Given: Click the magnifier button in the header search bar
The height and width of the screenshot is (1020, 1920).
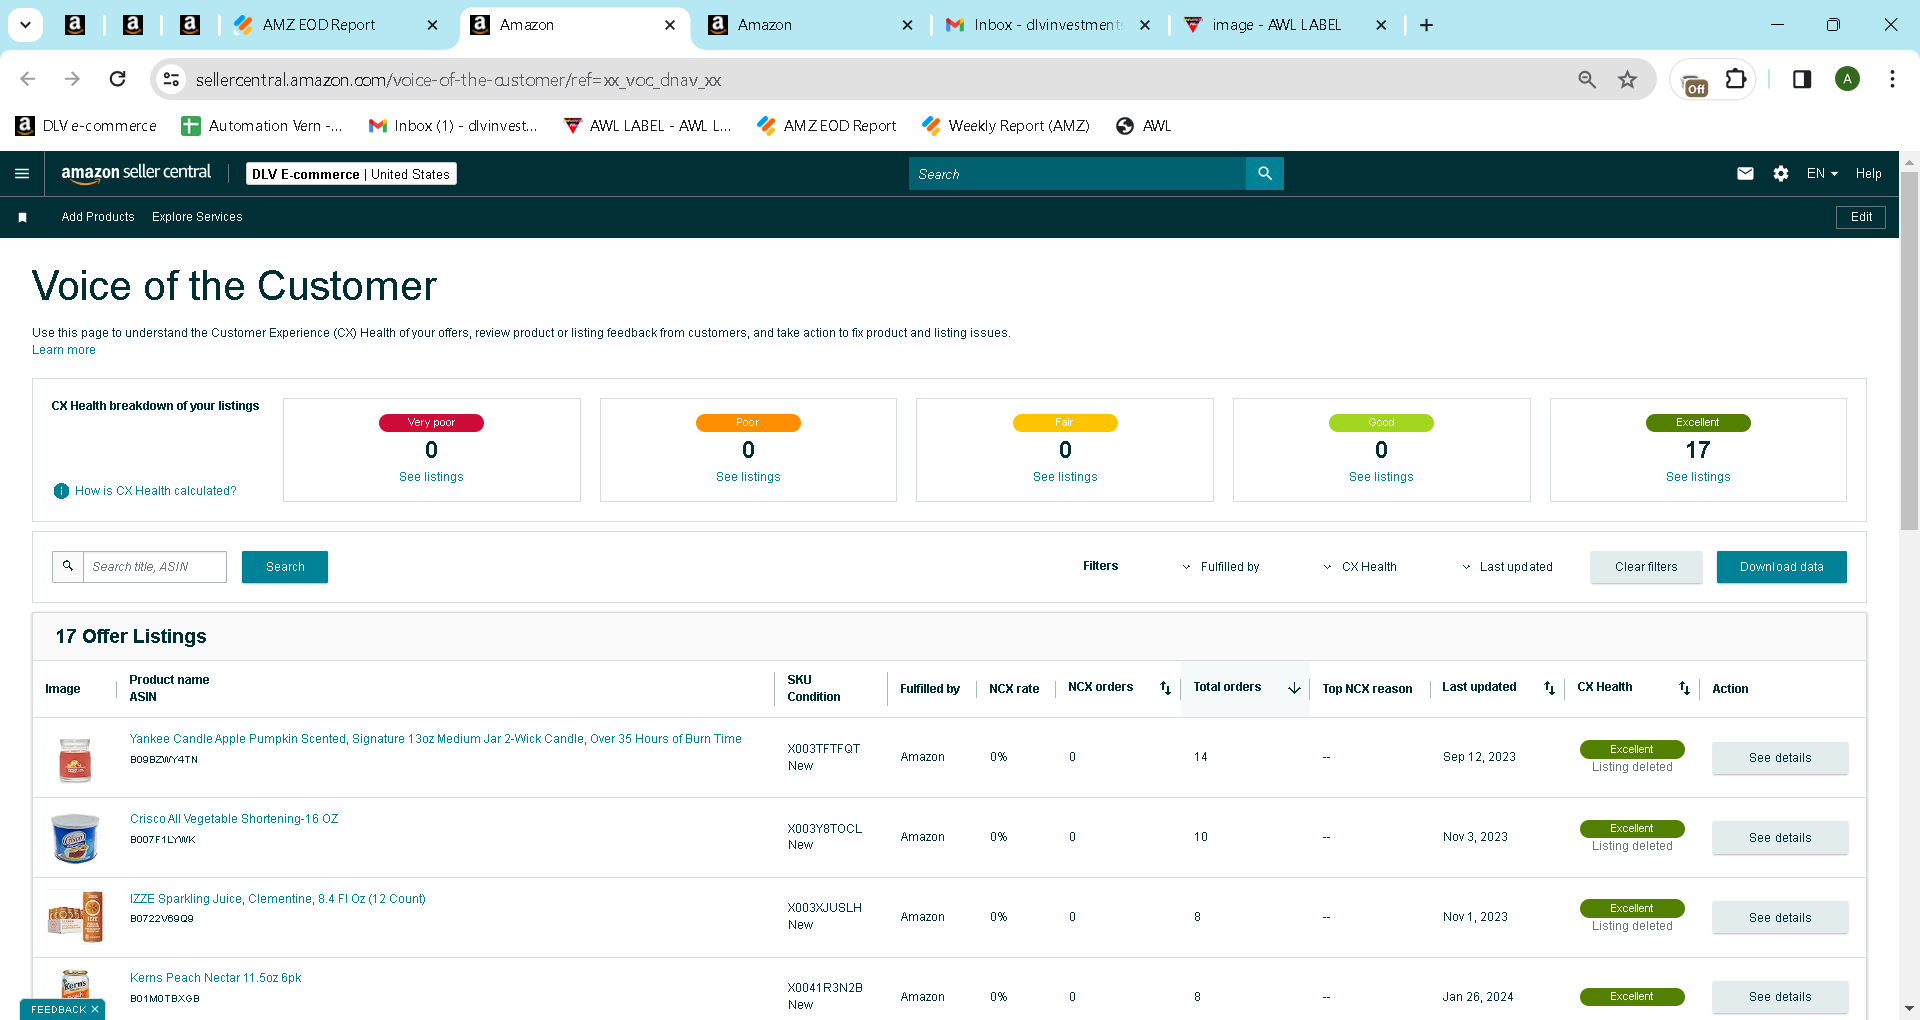Looking at the screenshot, I should coord(1265,174).
